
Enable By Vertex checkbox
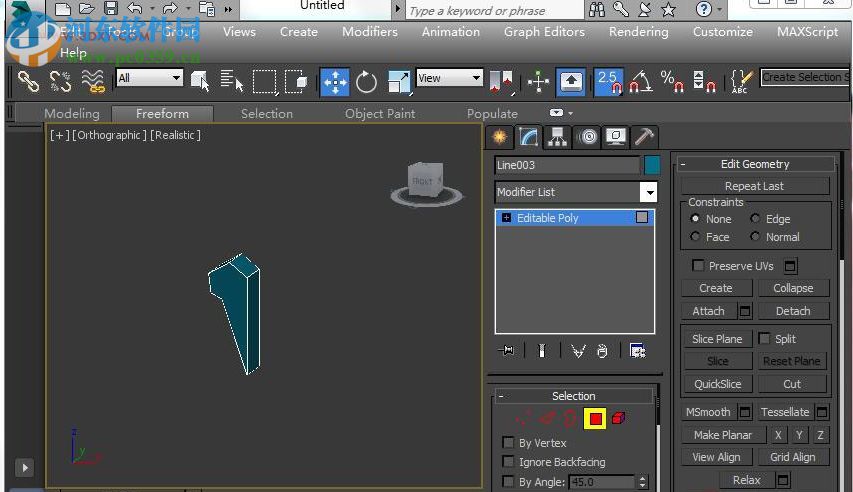point(508,442)
